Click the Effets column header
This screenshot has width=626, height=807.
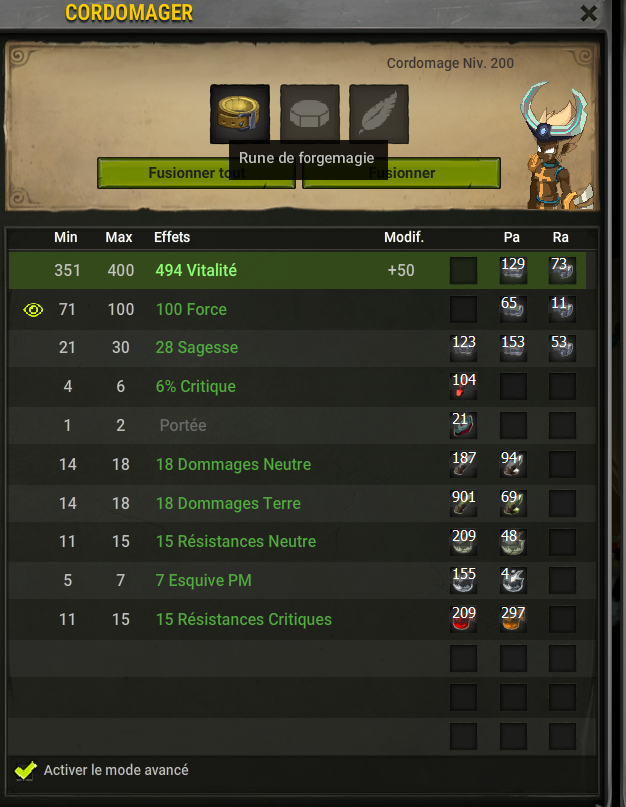[172, 237]
